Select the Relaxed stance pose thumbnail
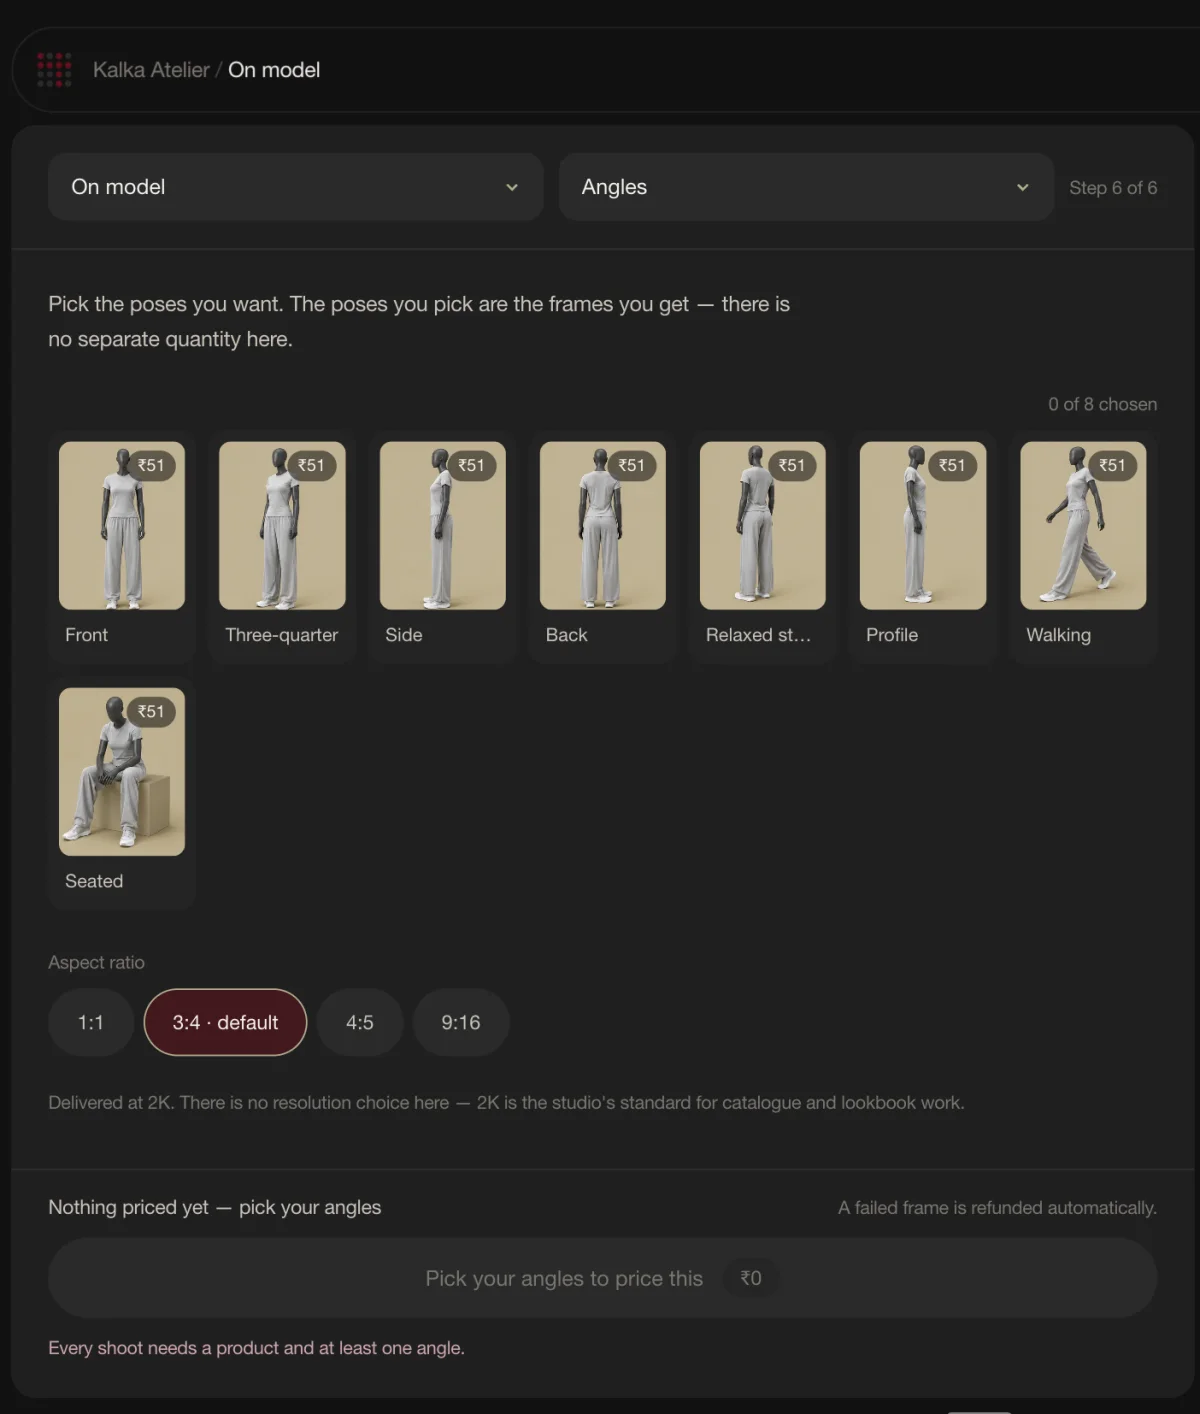 [763, 526]
